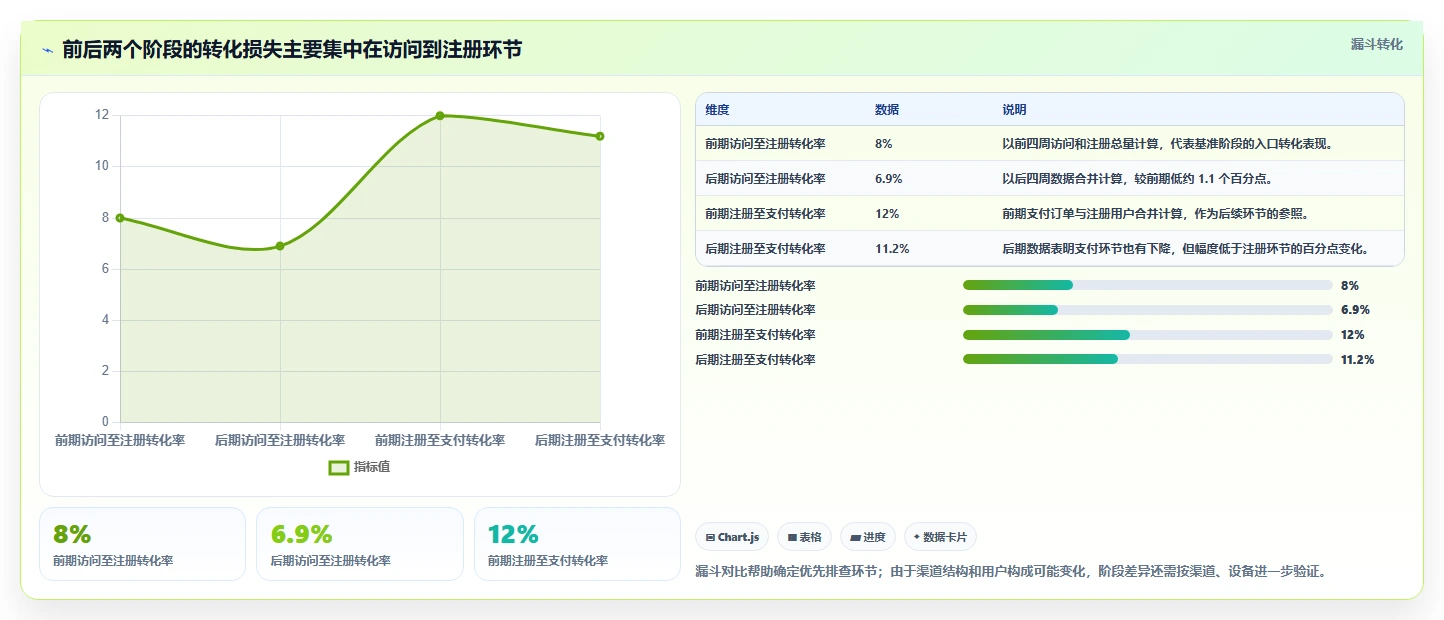Open the 12% data card
Image resolution: width=1444 pixels, height=620 pixels.
tap(577, 544)
